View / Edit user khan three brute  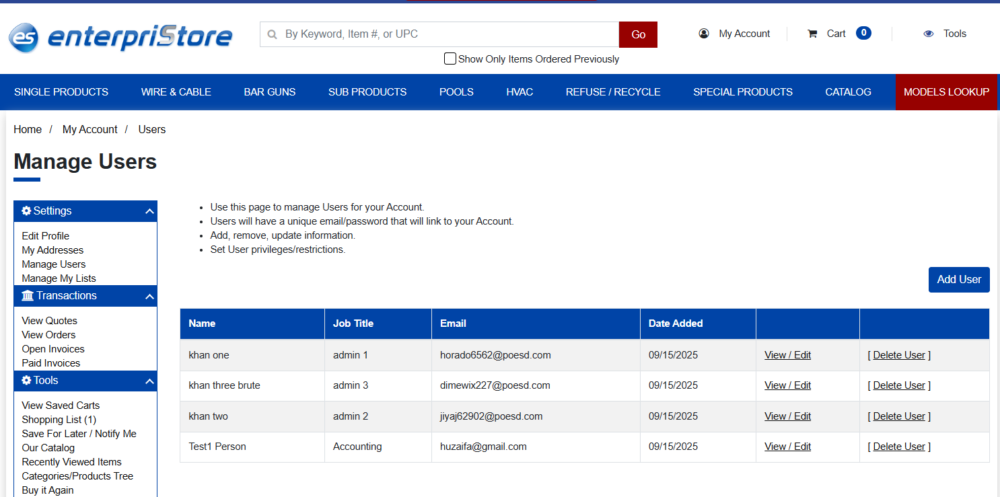pyautogui.click(x=788, y=385)
